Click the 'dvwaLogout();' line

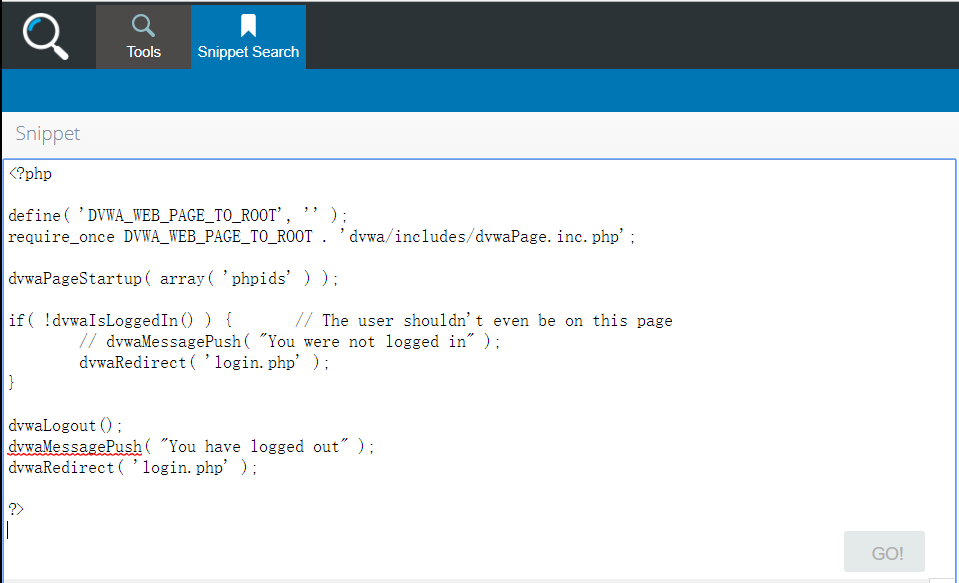pyautogui.click(x=65, y=425)
